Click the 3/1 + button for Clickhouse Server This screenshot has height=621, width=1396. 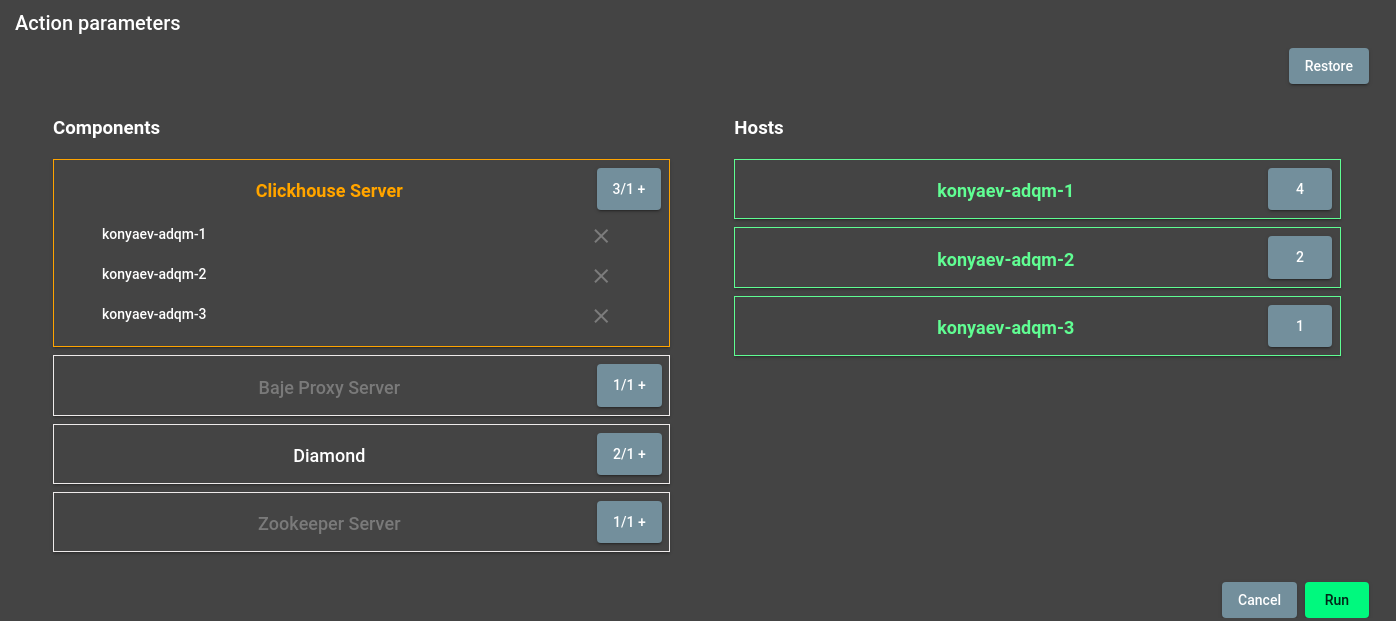(x=629, y=189)
